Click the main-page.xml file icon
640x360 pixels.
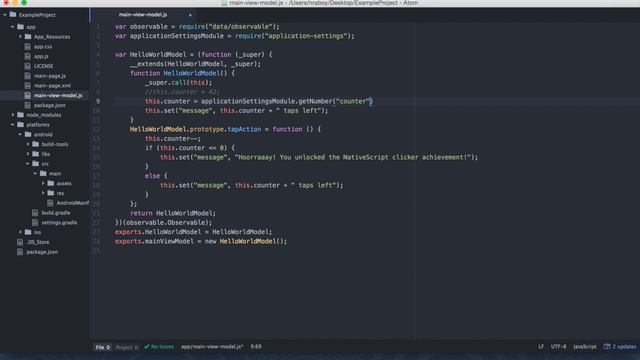(x=28, y=86)
